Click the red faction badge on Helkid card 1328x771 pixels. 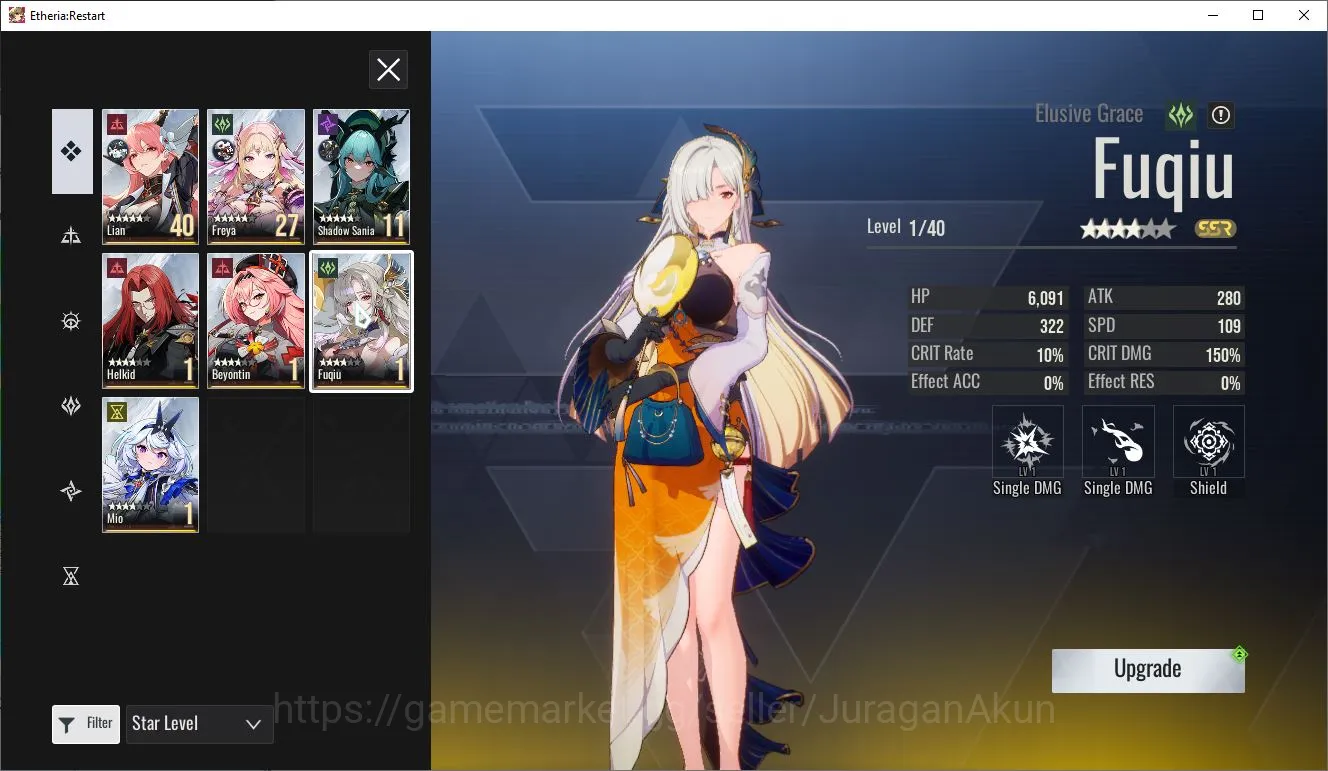coord(117,268)
